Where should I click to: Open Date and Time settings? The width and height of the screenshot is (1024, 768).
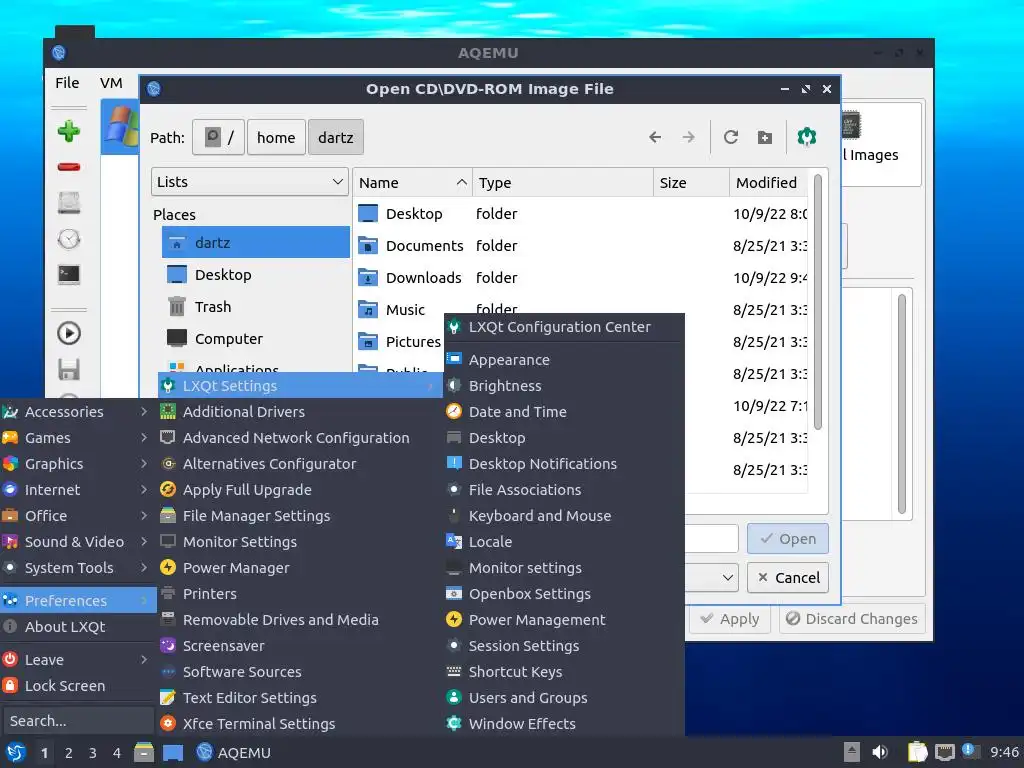tap(564, 411)
